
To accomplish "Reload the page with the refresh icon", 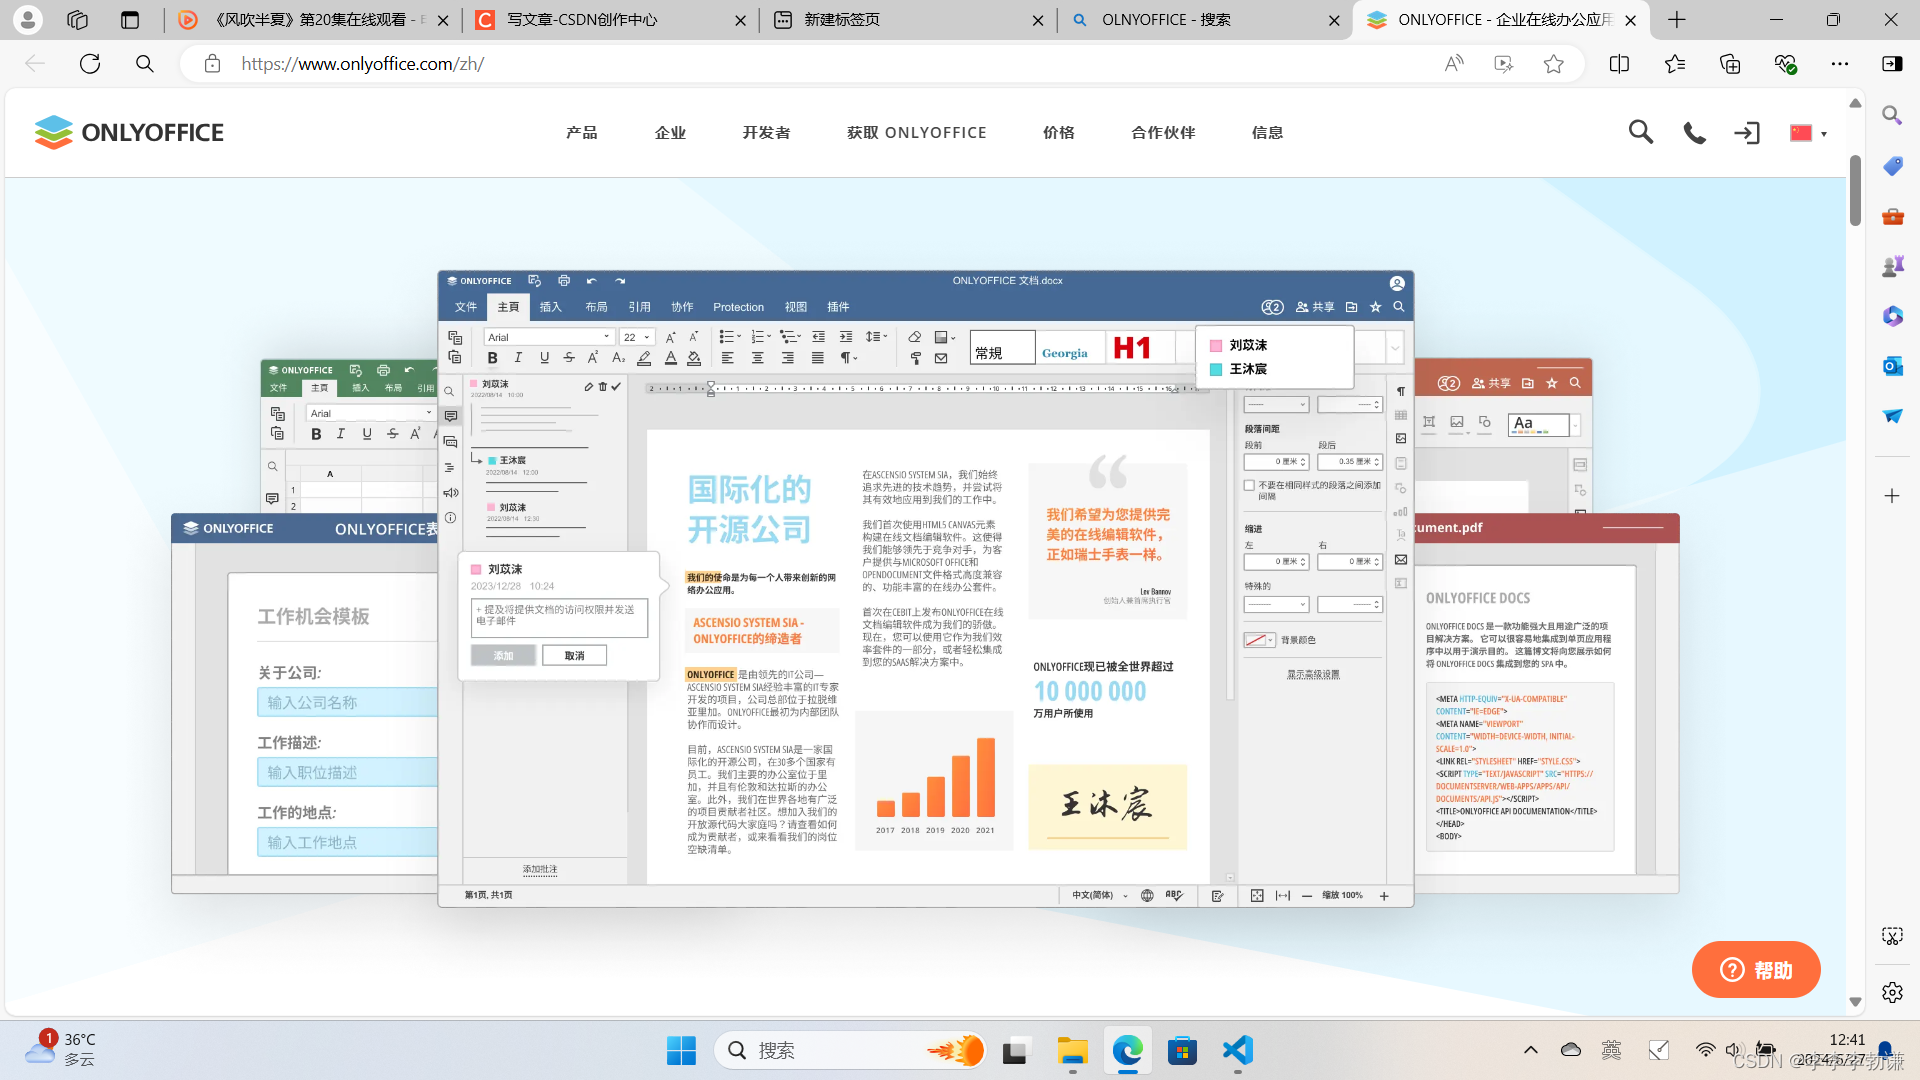I will [90, 64].
